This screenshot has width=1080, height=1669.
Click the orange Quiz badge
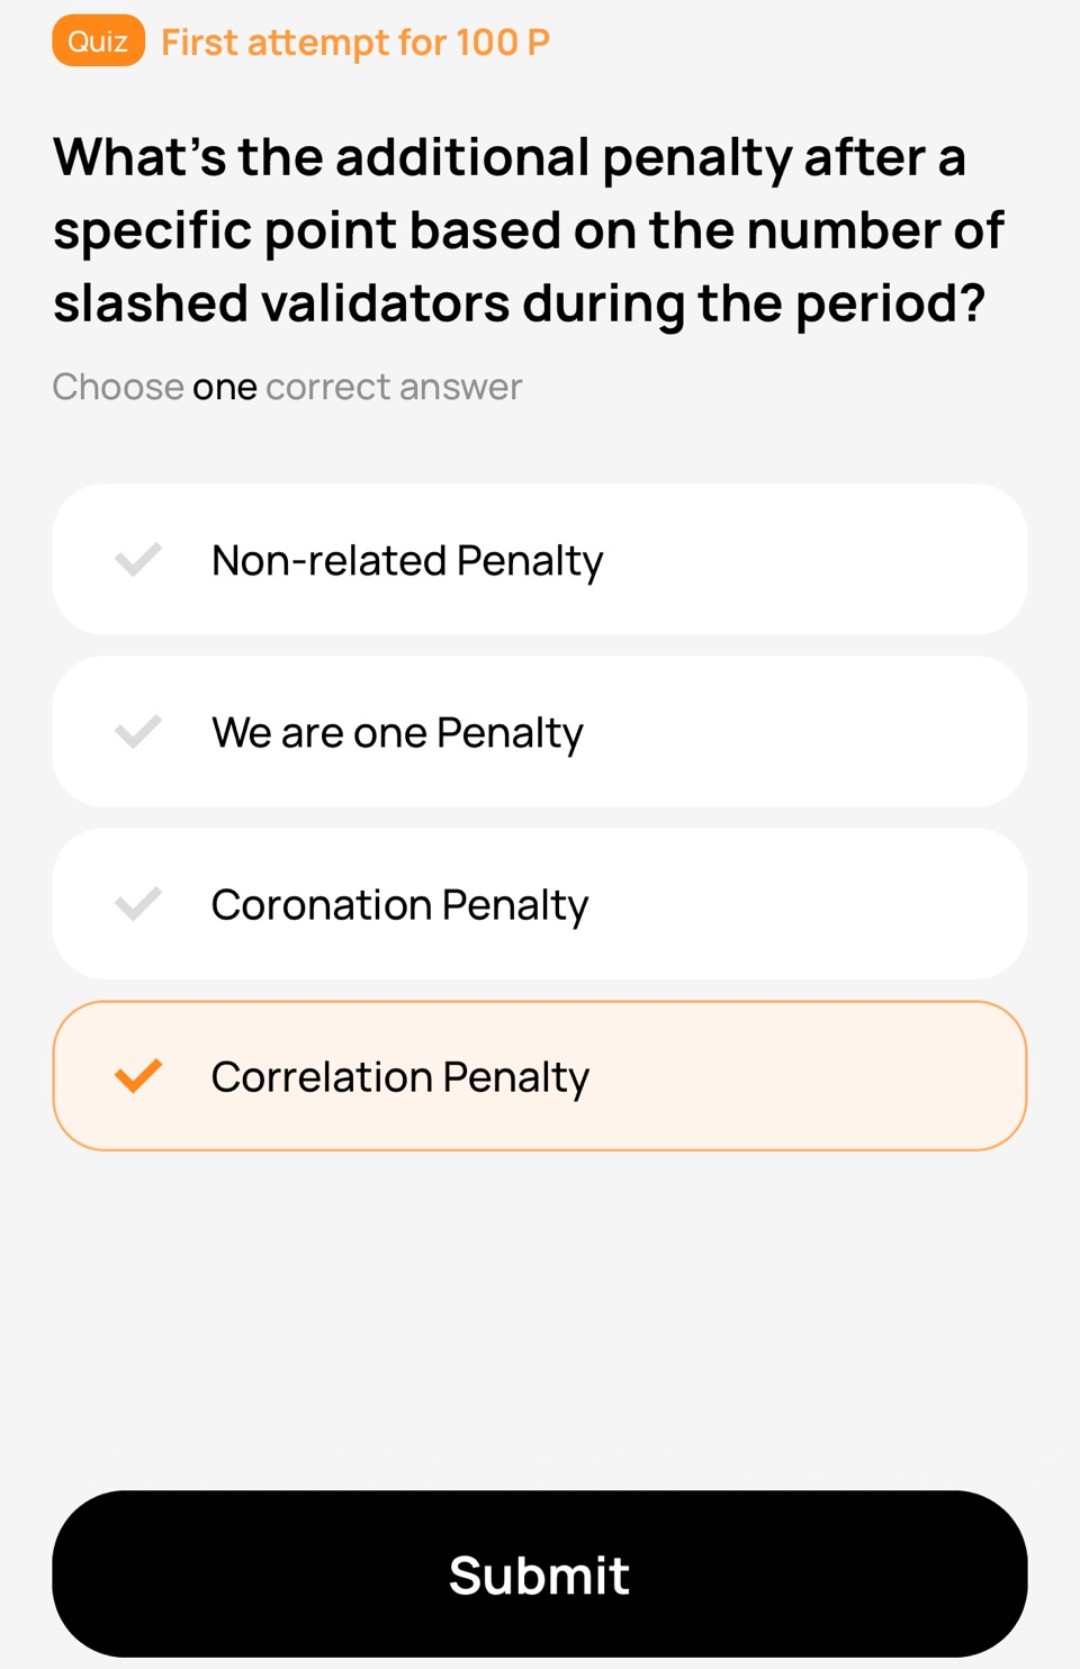98,41
